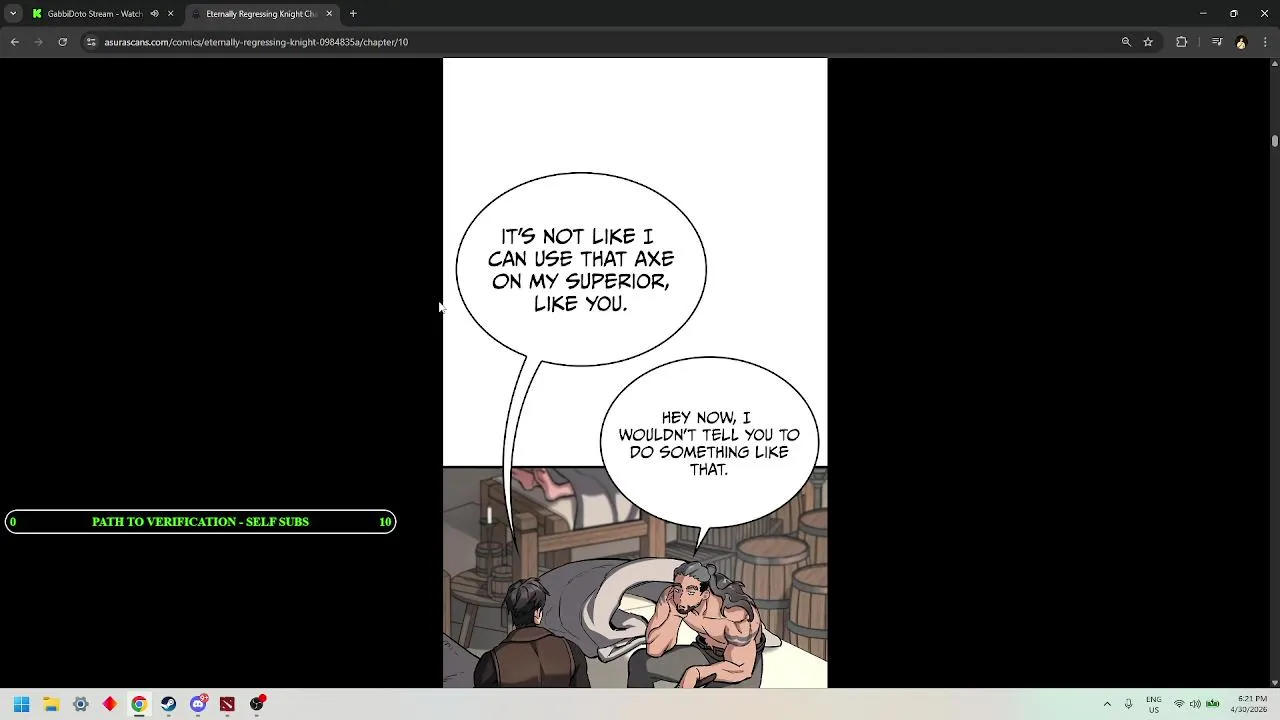Open the zoom level indicator
Viewport: 1280px width, 720px height.
1126,42
